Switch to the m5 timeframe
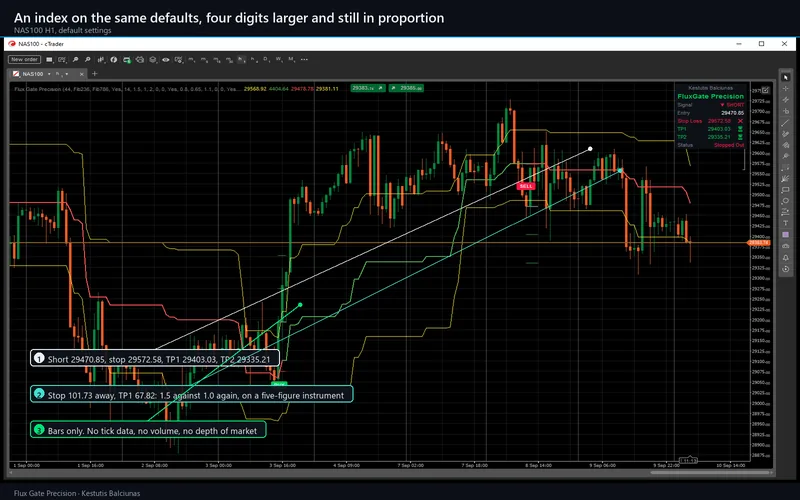Screen dimensions: 800x500 [x=204, y=59]
